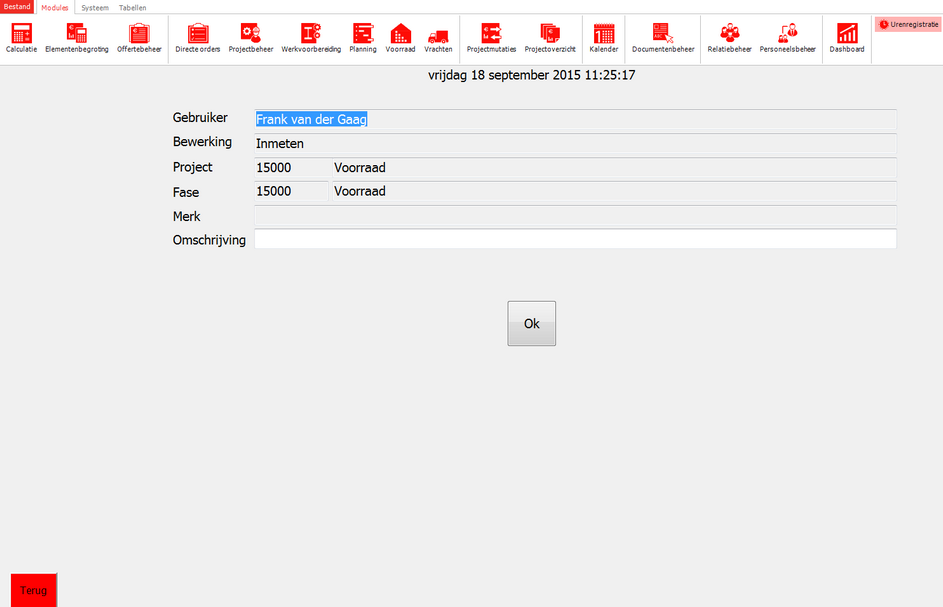Click the Fase number field 15000
Screen dimensions: 943x607
pos(291,191)
